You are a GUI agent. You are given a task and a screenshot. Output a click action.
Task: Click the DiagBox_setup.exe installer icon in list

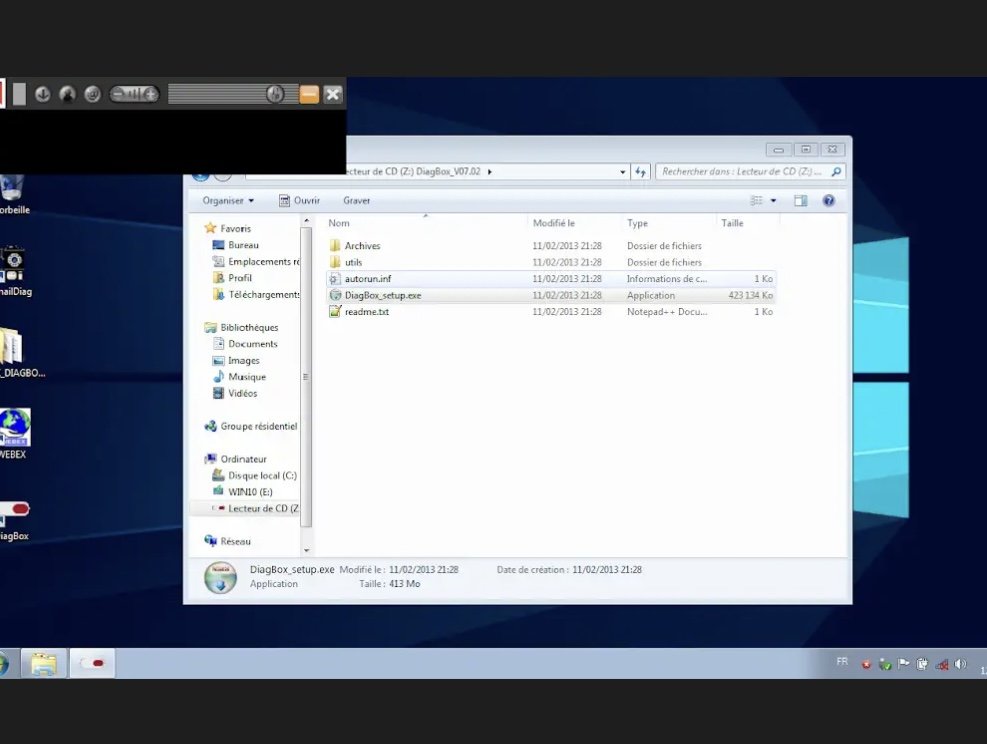pyautogui.click(x=335, y=295)
